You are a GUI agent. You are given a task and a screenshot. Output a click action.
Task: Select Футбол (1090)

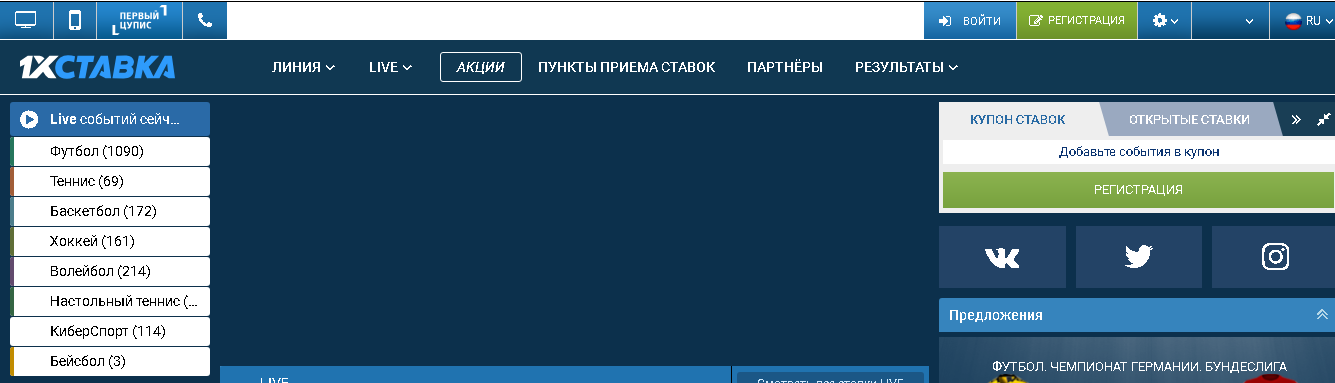(110, 152)
